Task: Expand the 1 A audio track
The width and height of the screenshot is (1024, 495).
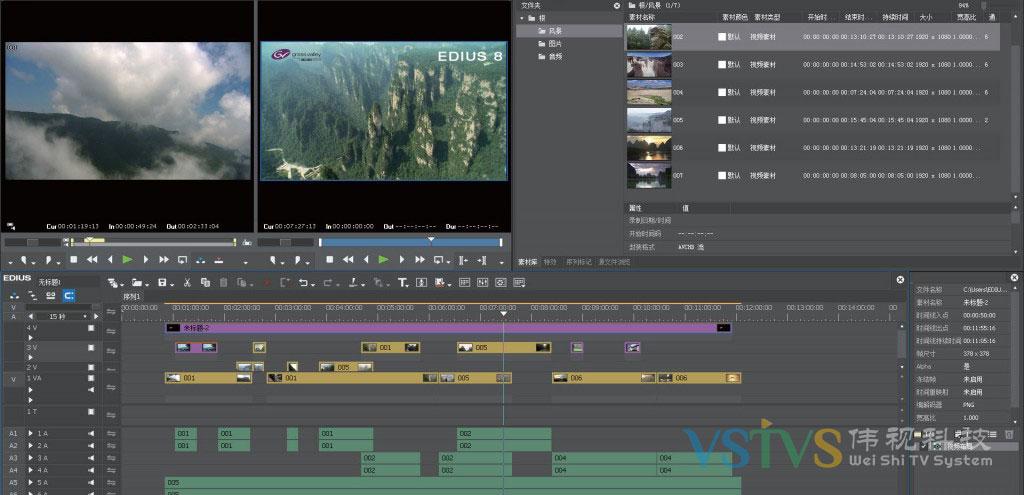Action: (x=31, y=433)
